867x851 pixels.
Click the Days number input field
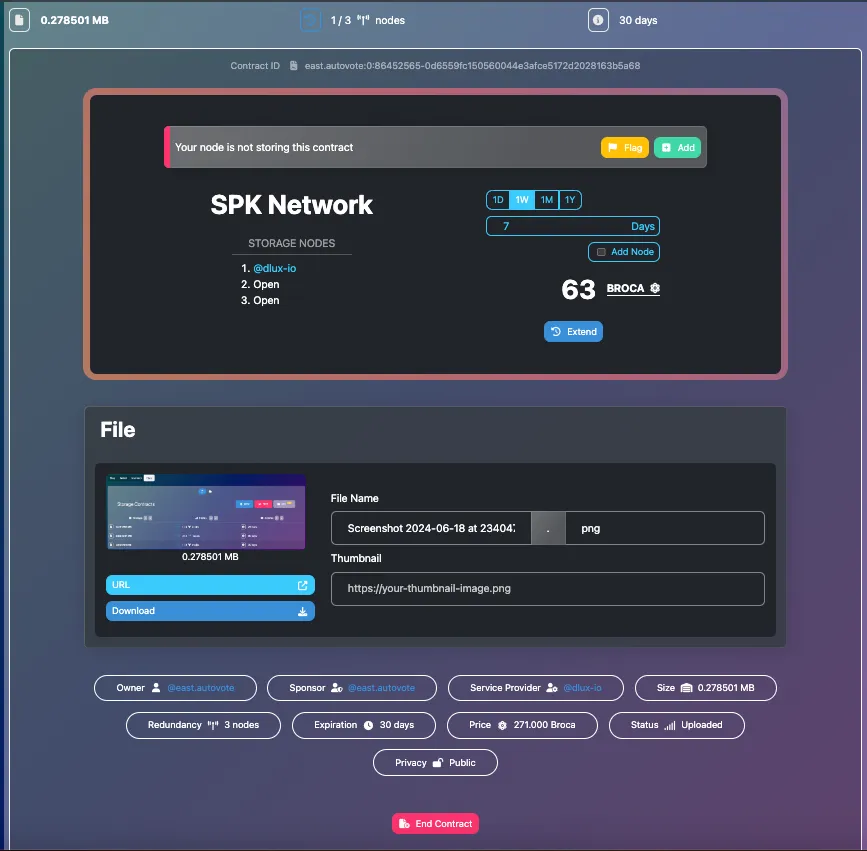(x=573, y=226)
